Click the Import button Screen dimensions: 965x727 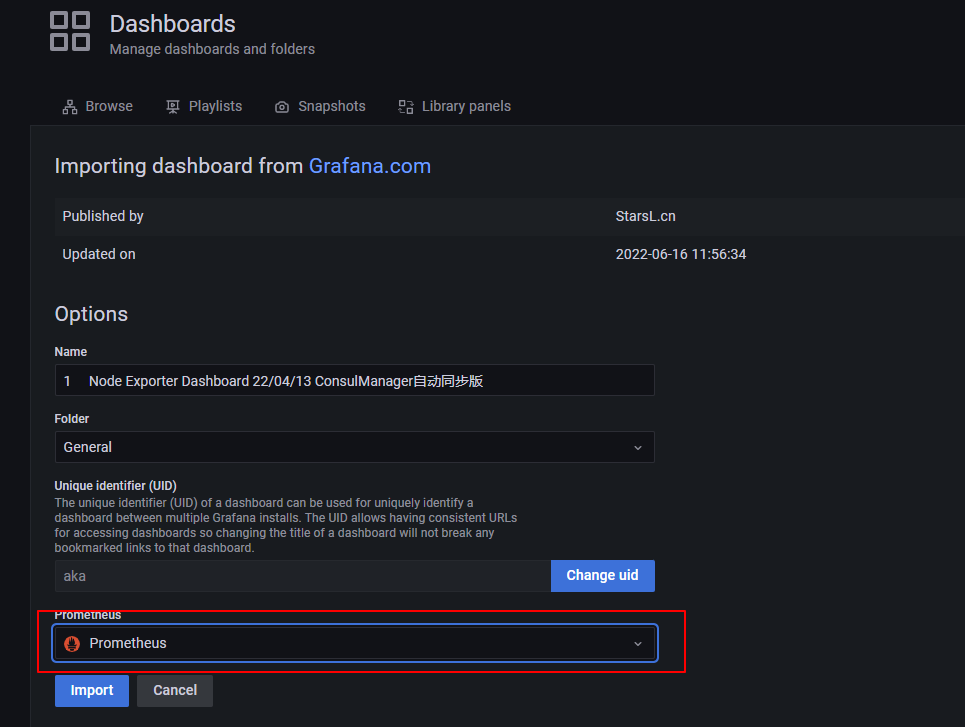pyautogui.click(x=92, y=691)
